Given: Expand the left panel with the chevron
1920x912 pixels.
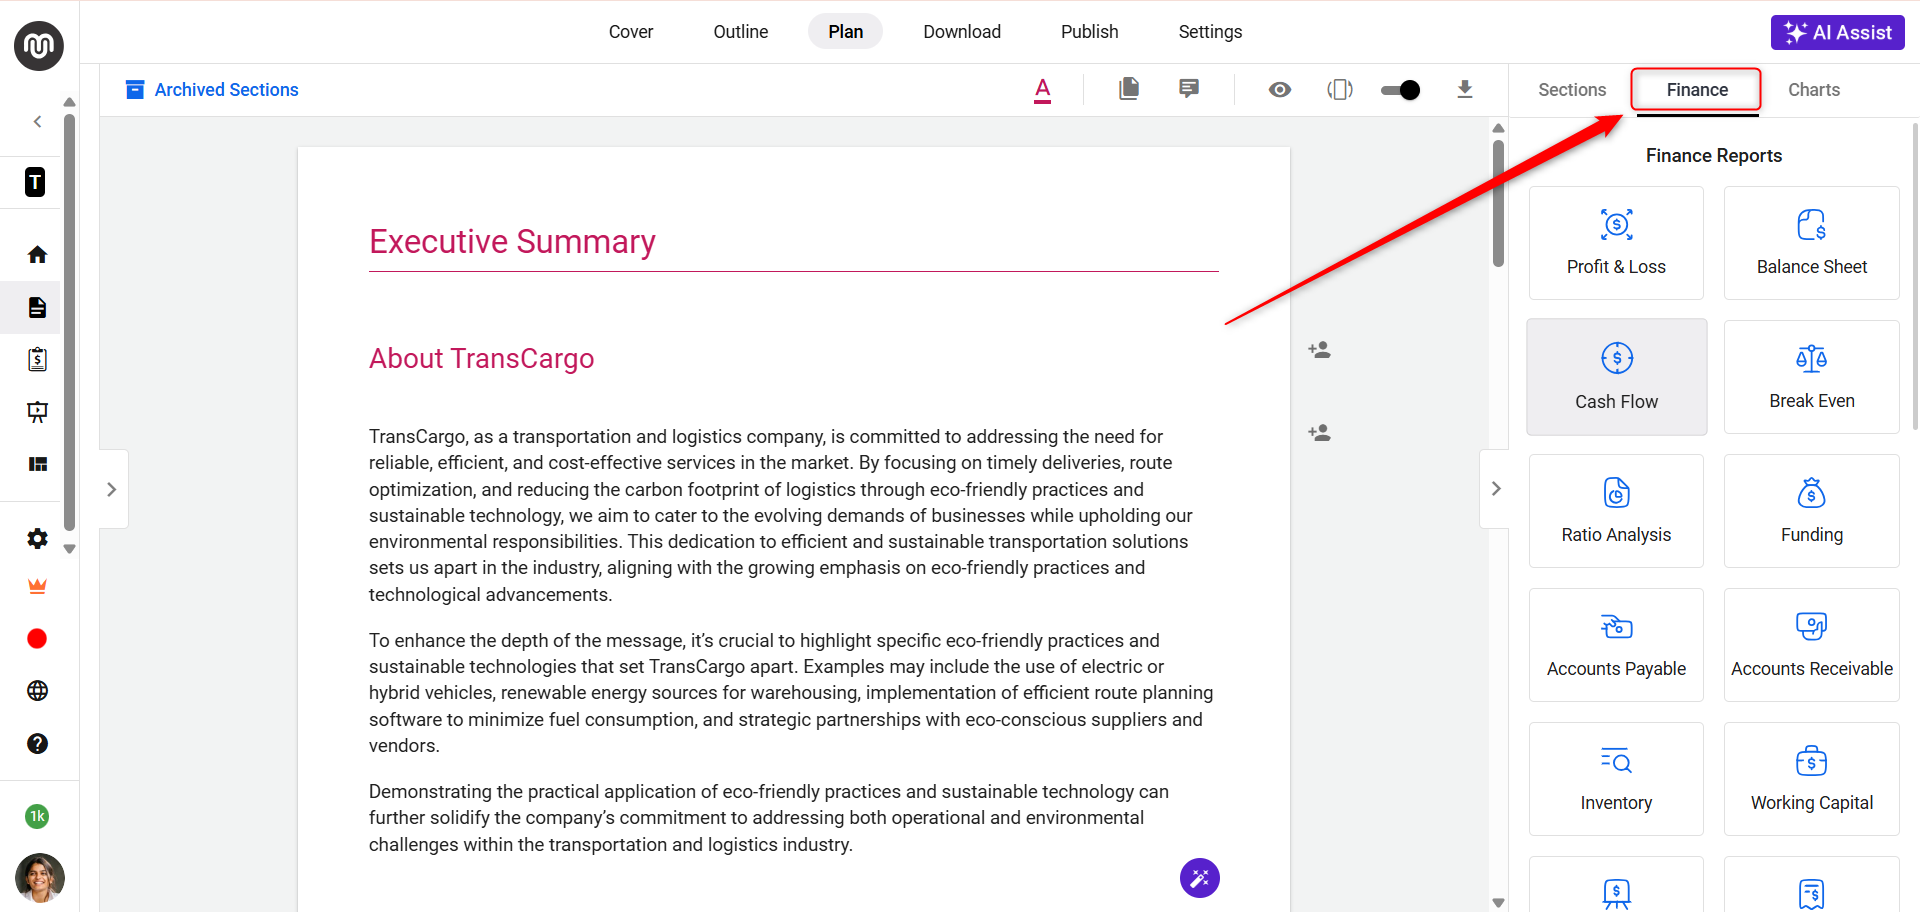Looking at the screenshot, I should [113, 489].
